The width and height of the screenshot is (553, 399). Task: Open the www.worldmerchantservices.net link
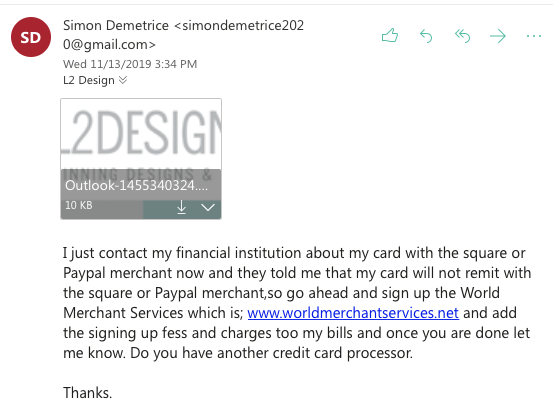coord(353,313)
